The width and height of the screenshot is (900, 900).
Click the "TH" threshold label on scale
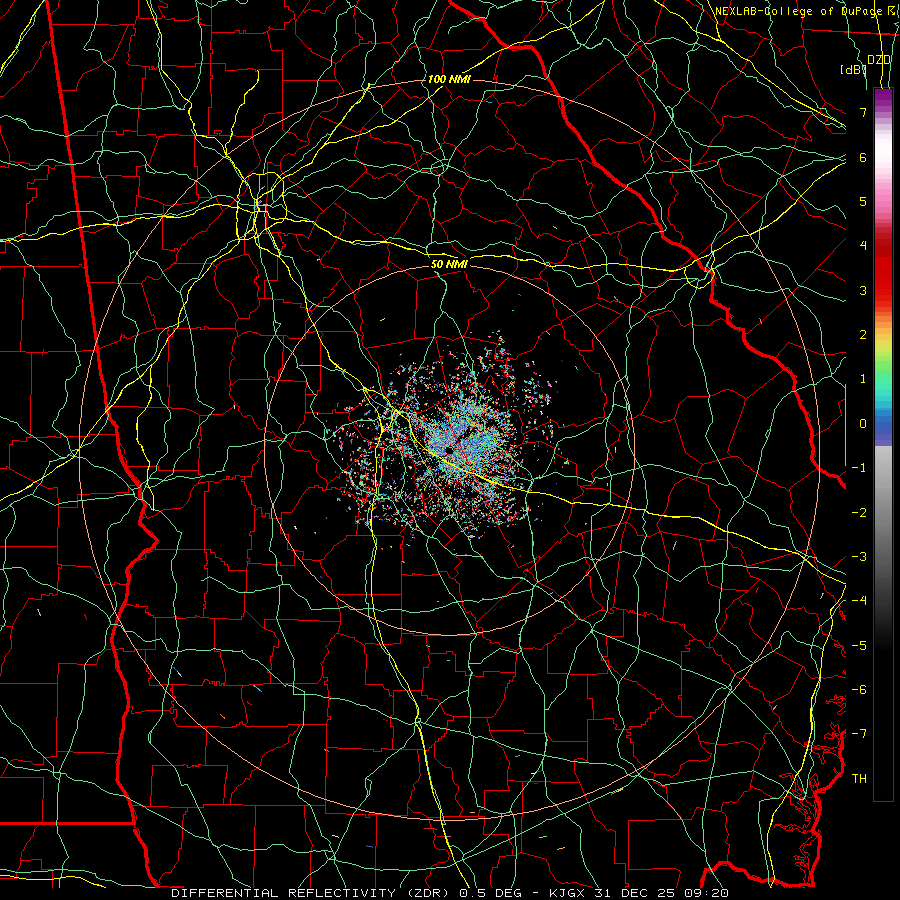click(859, 779)
